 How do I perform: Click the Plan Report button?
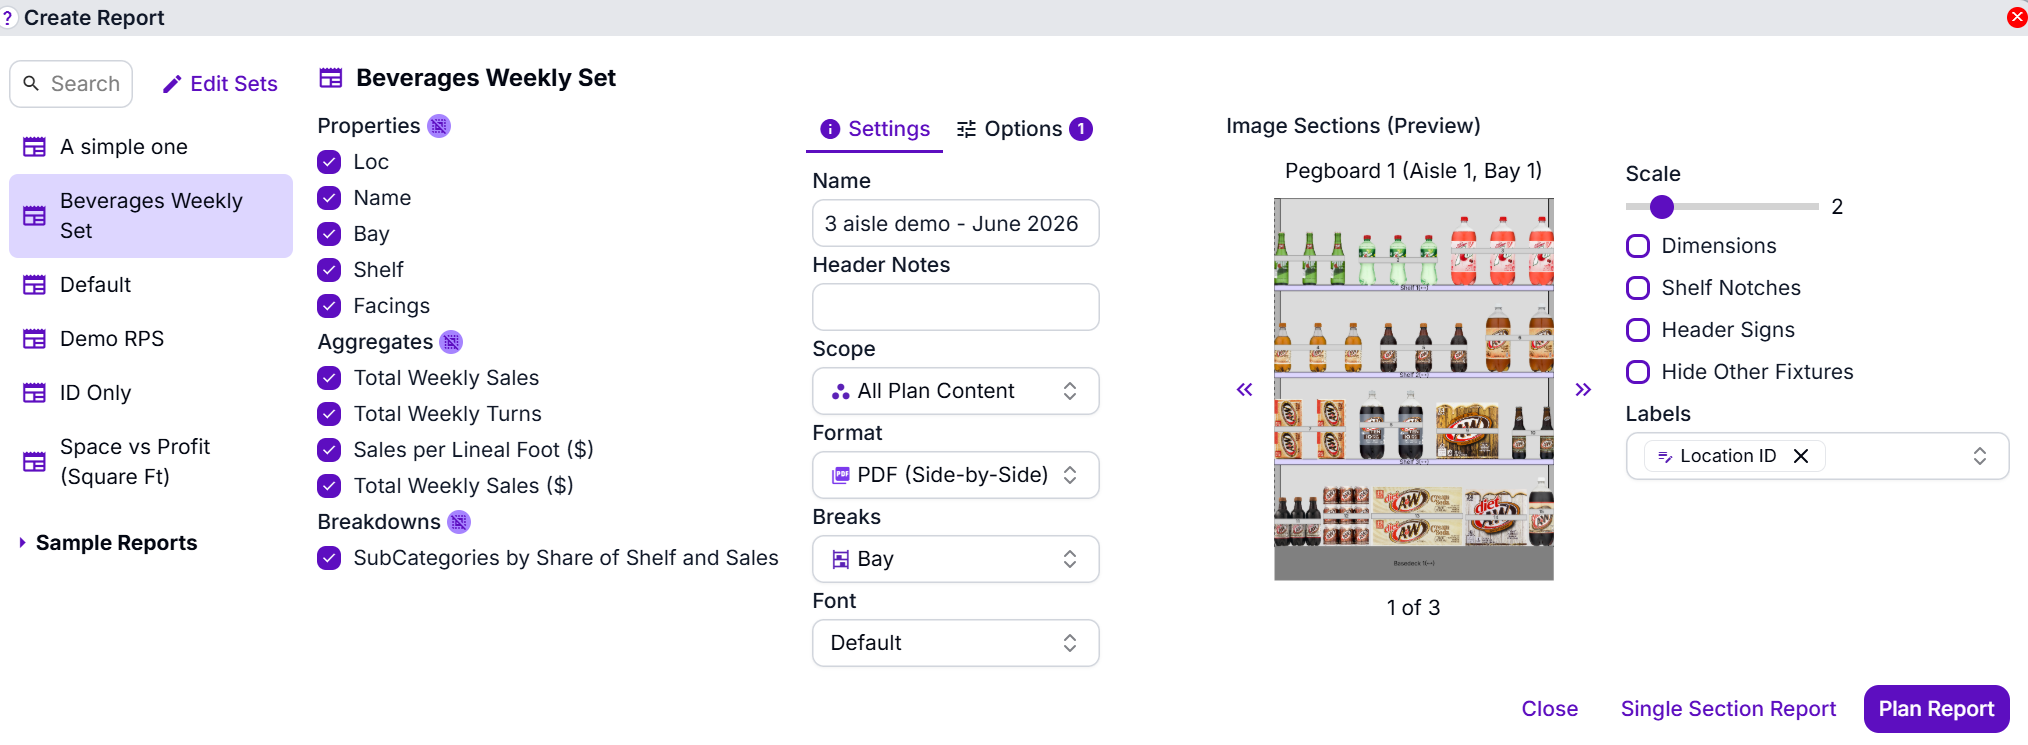pyautogui.click(x=1936, y=709)
